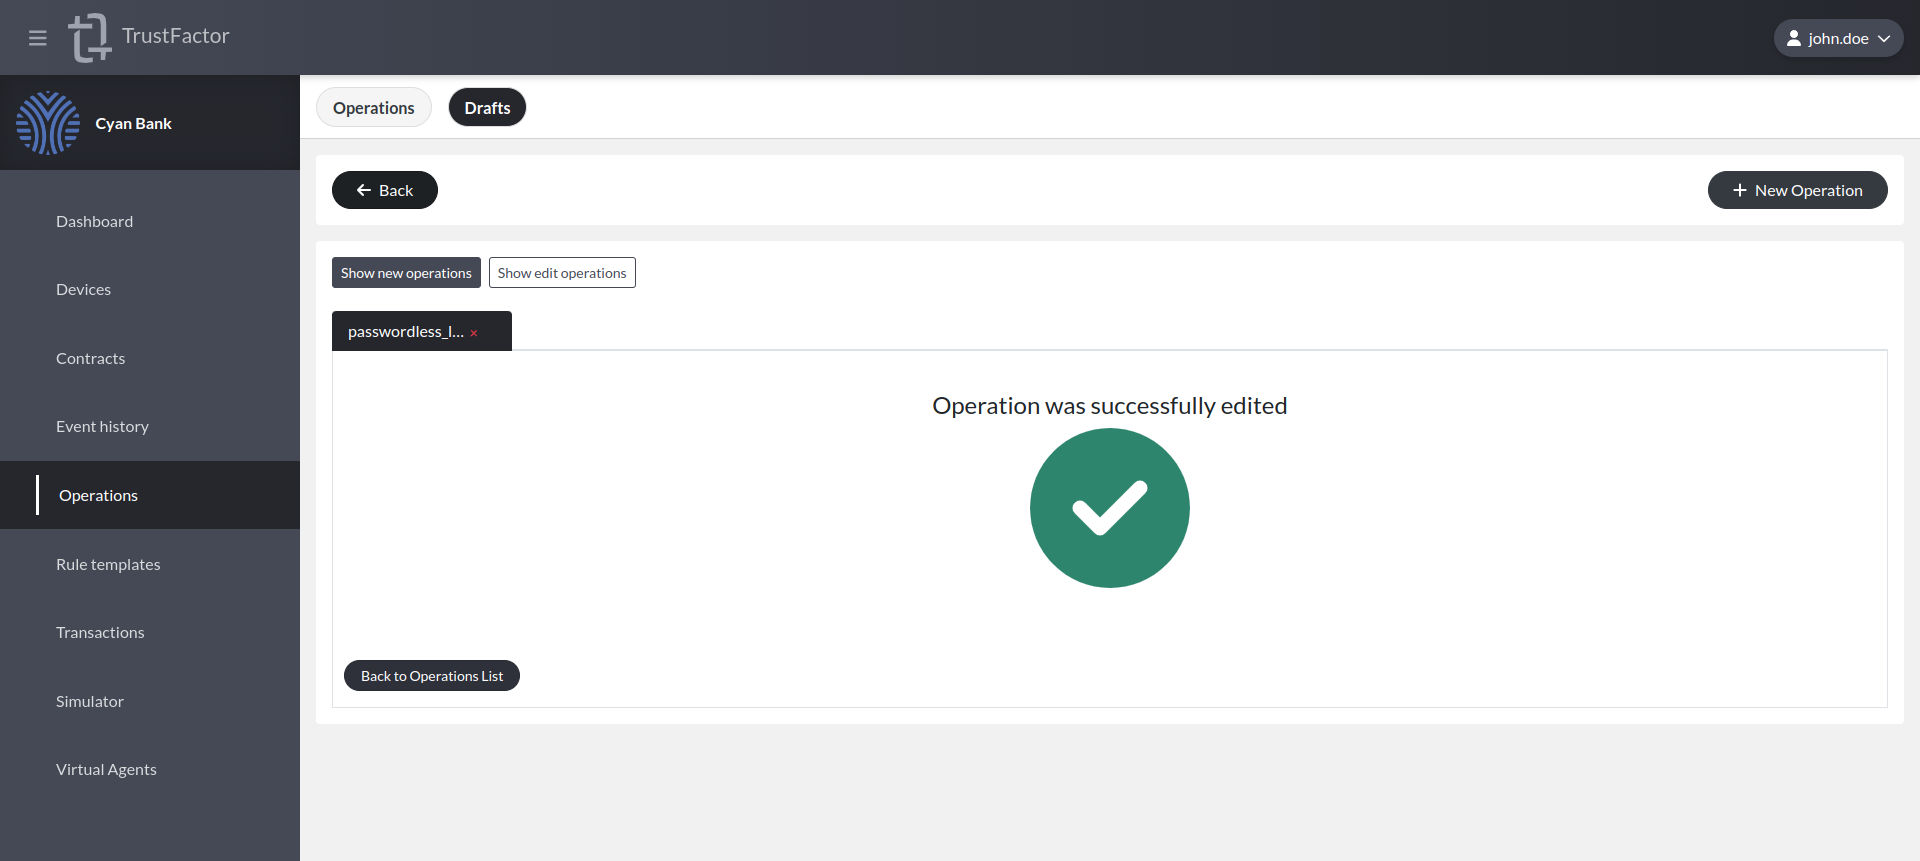Toggle Show edit operations filter
The width and height of the screenshot is (1920, 861).
(562, 273)
